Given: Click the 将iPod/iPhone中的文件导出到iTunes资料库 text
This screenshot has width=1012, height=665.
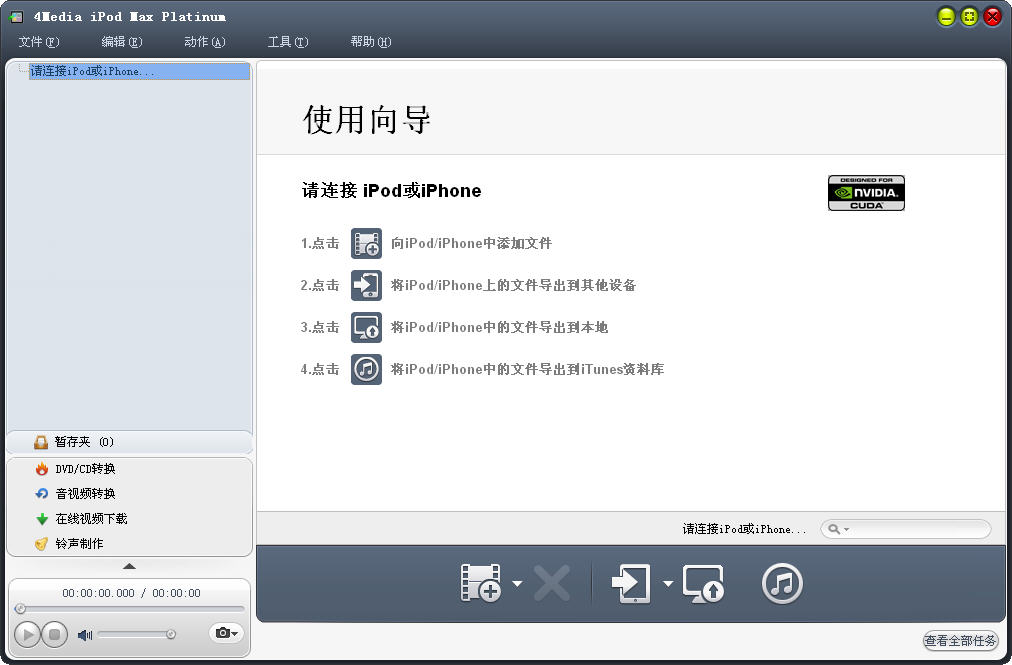Looking at the screenshot, I should [527, 369].
